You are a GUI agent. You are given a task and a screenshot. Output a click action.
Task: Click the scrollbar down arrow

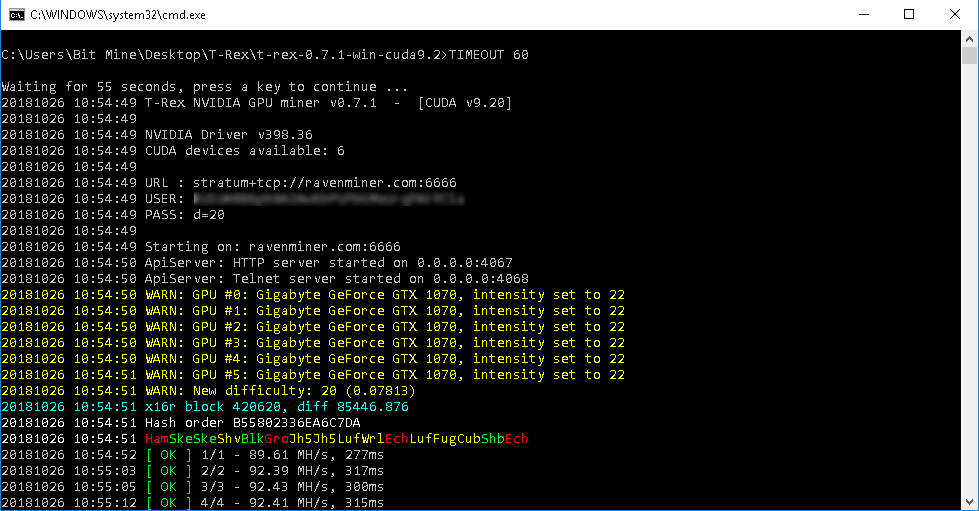969,502
